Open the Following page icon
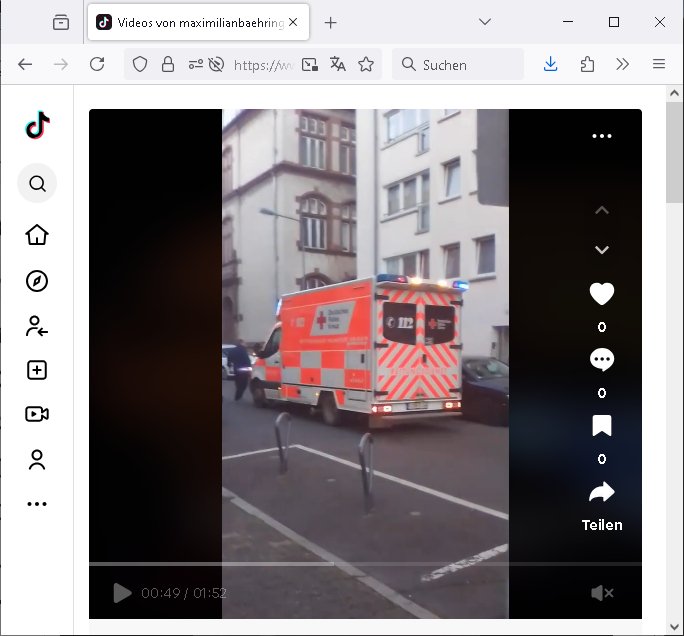The height and width of the screenshot is (636, 684). point(37,326)
